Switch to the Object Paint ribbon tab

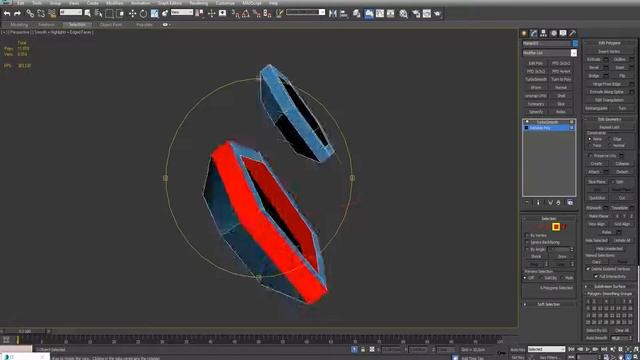(x=111, y=24)
